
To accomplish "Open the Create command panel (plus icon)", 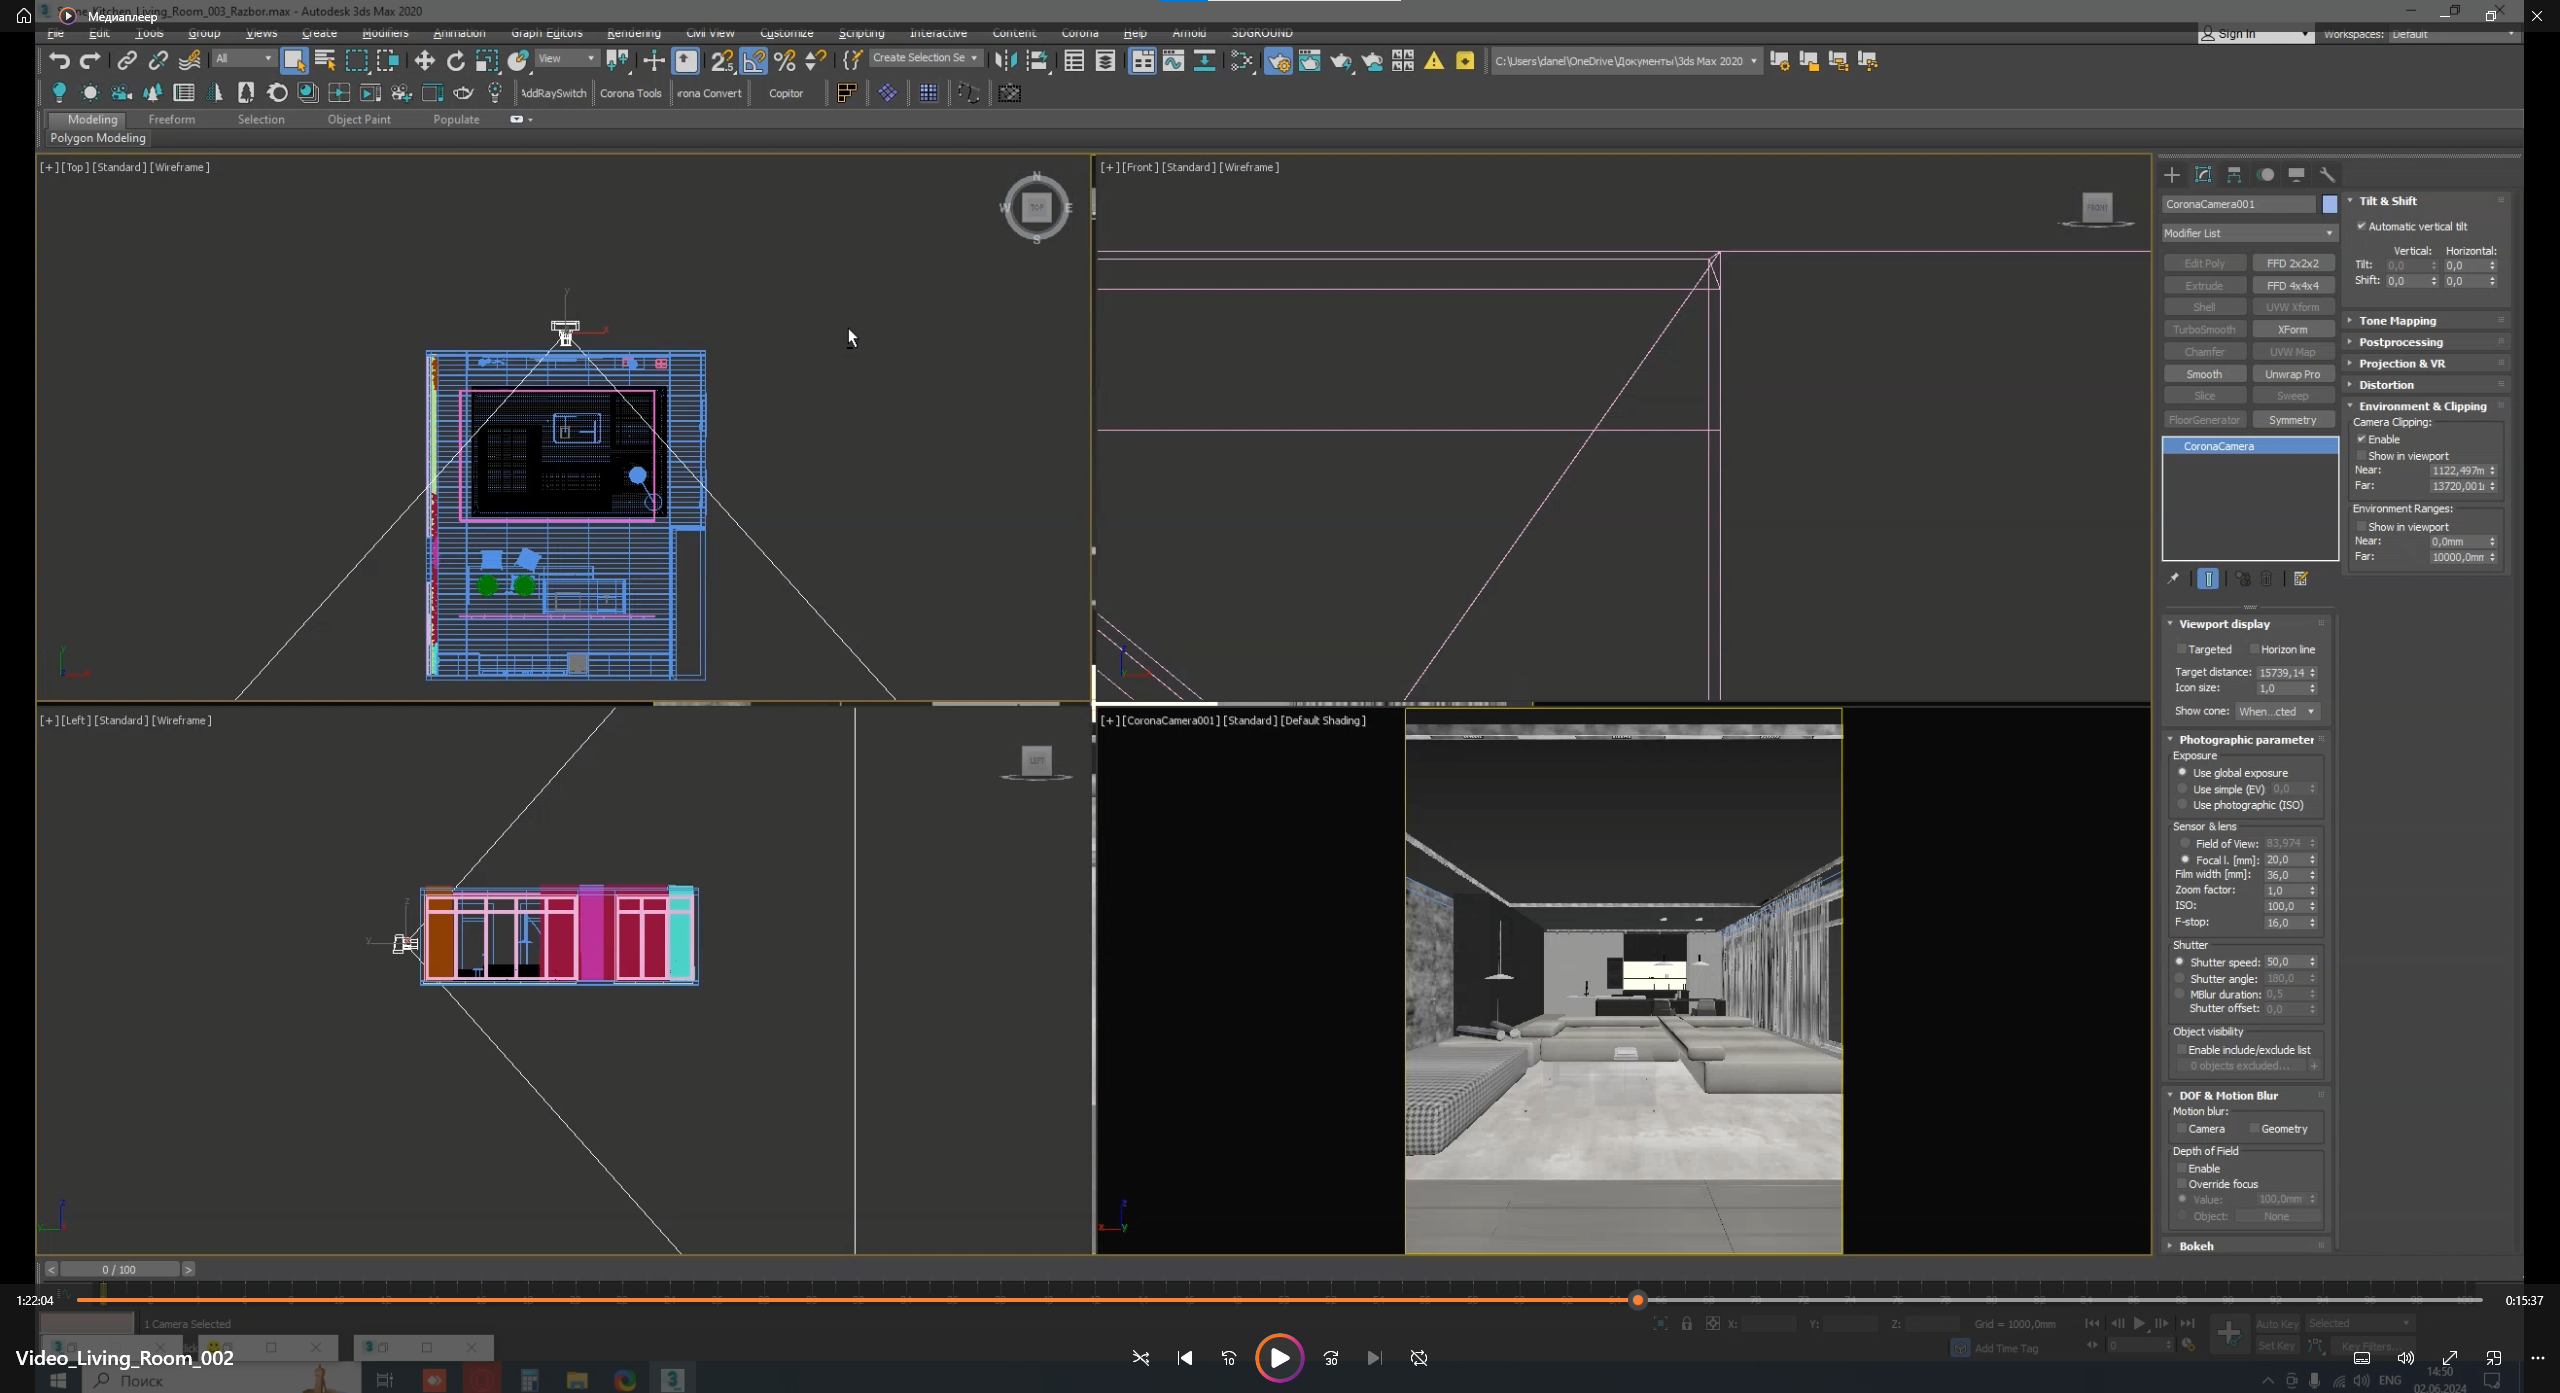I will click(x=2172, y=175).
